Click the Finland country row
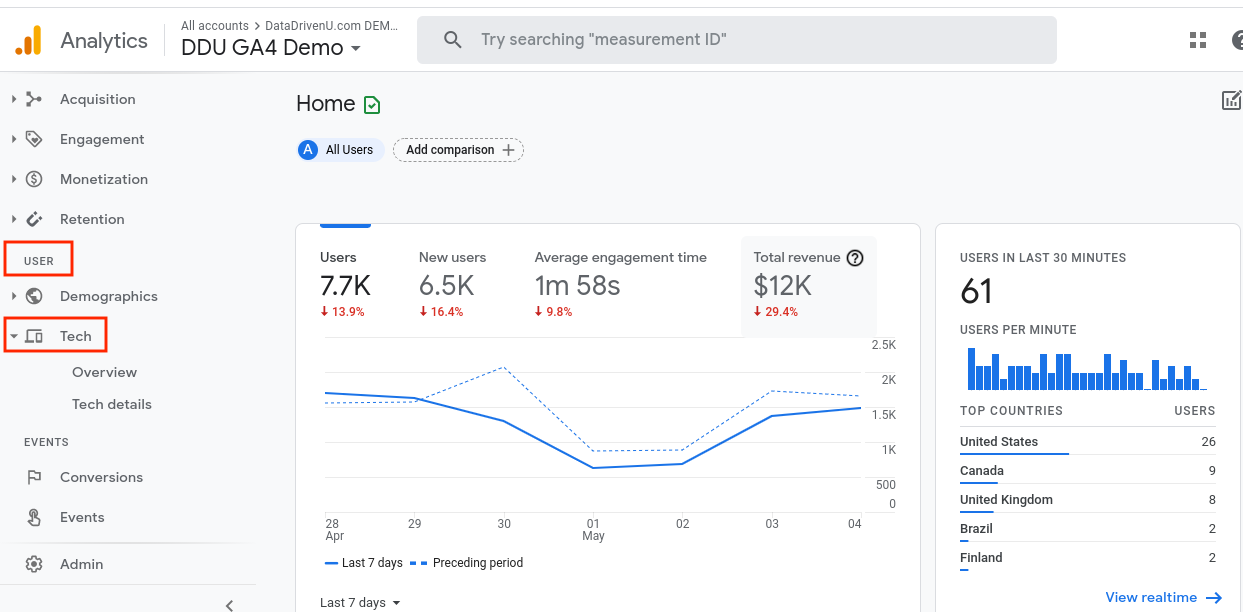1243x612 pixels. (x=1087, y=558)
